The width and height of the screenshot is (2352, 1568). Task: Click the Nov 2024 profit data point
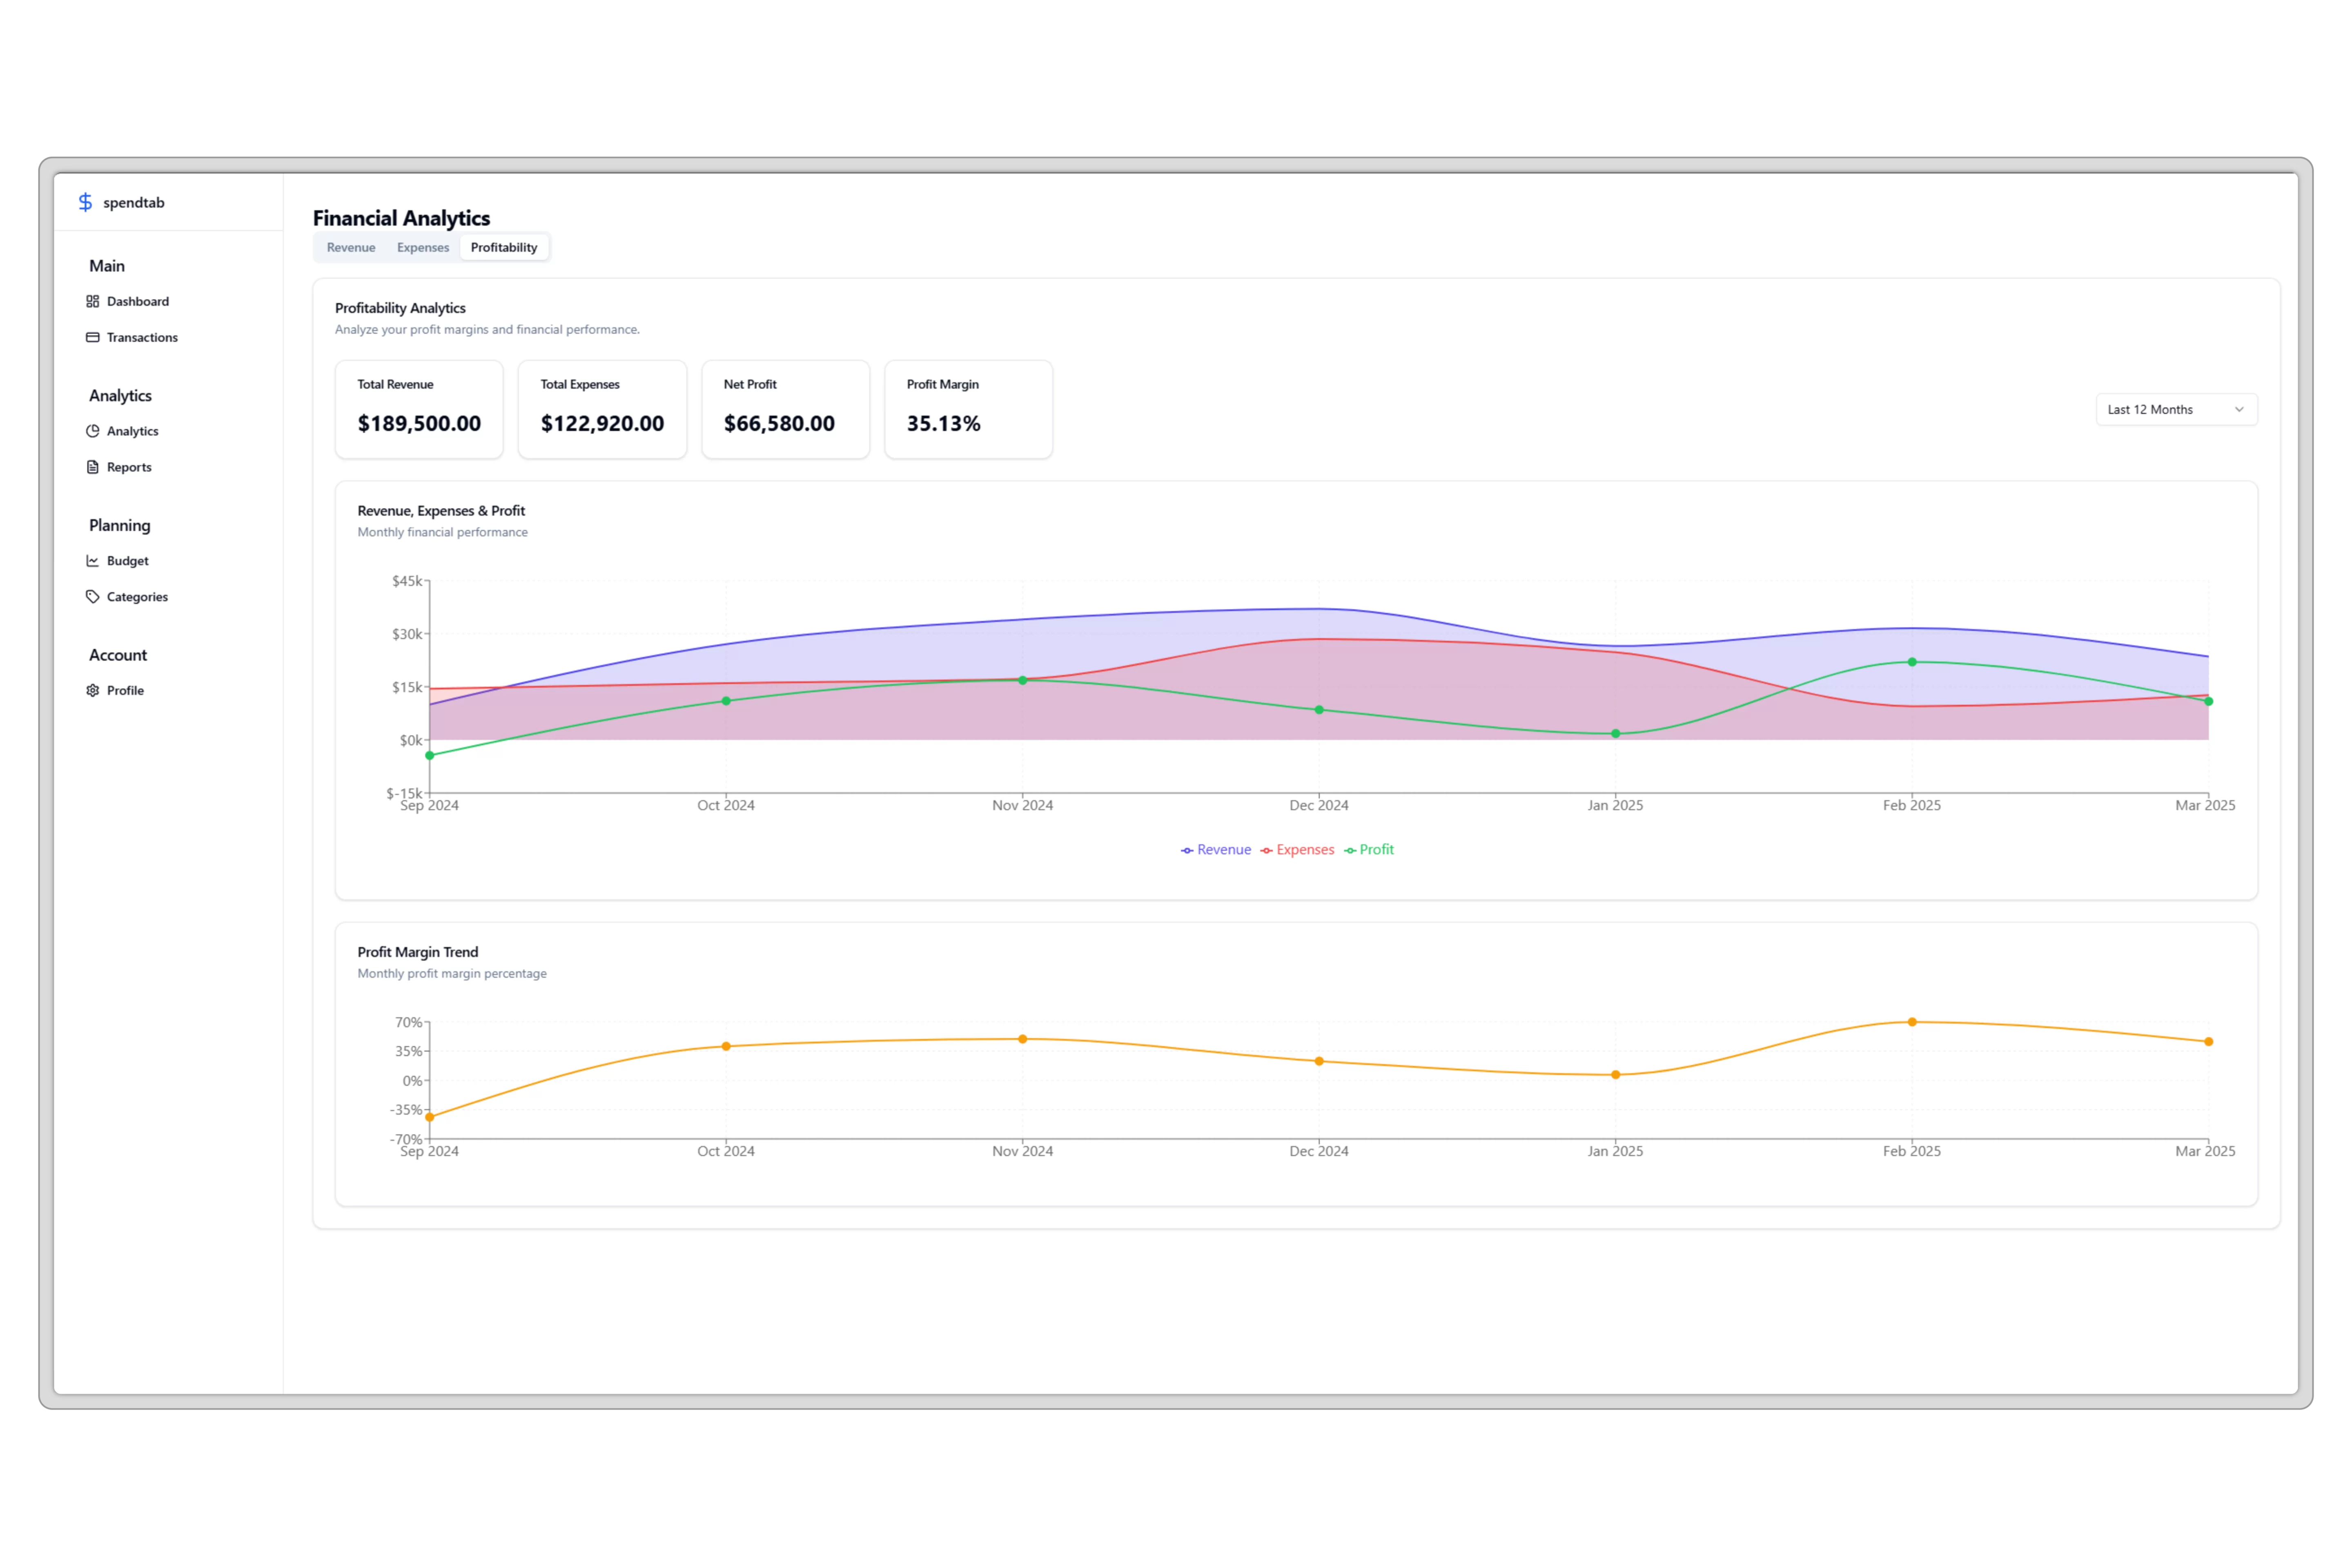pyautogui.click(x=1022, y=680)
